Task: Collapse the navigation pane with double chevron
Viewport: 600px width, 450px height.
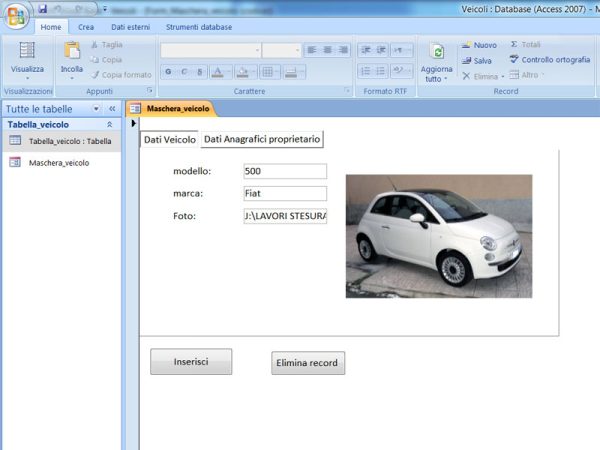Action: pyautogui.click(x=112, y=108)
